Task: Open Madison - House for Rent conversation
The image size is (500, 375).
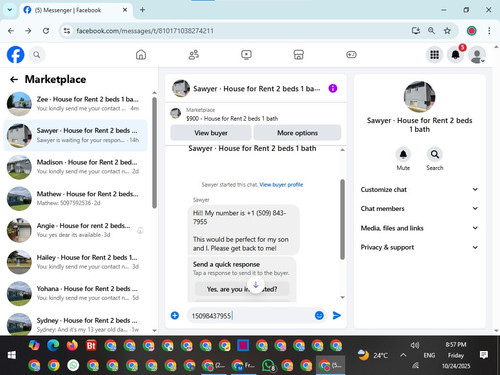Action: tap(75, 167)
